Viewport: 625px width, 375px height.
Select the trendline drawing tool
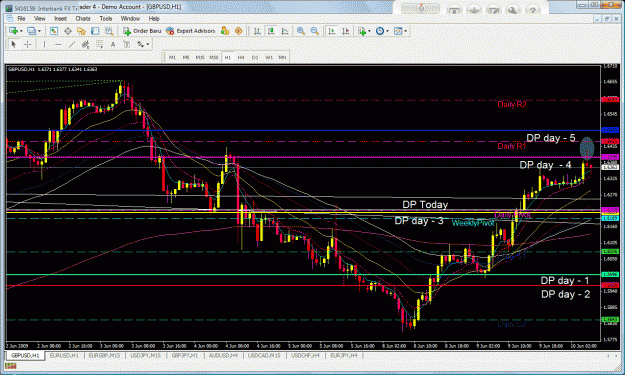[72, 44]
